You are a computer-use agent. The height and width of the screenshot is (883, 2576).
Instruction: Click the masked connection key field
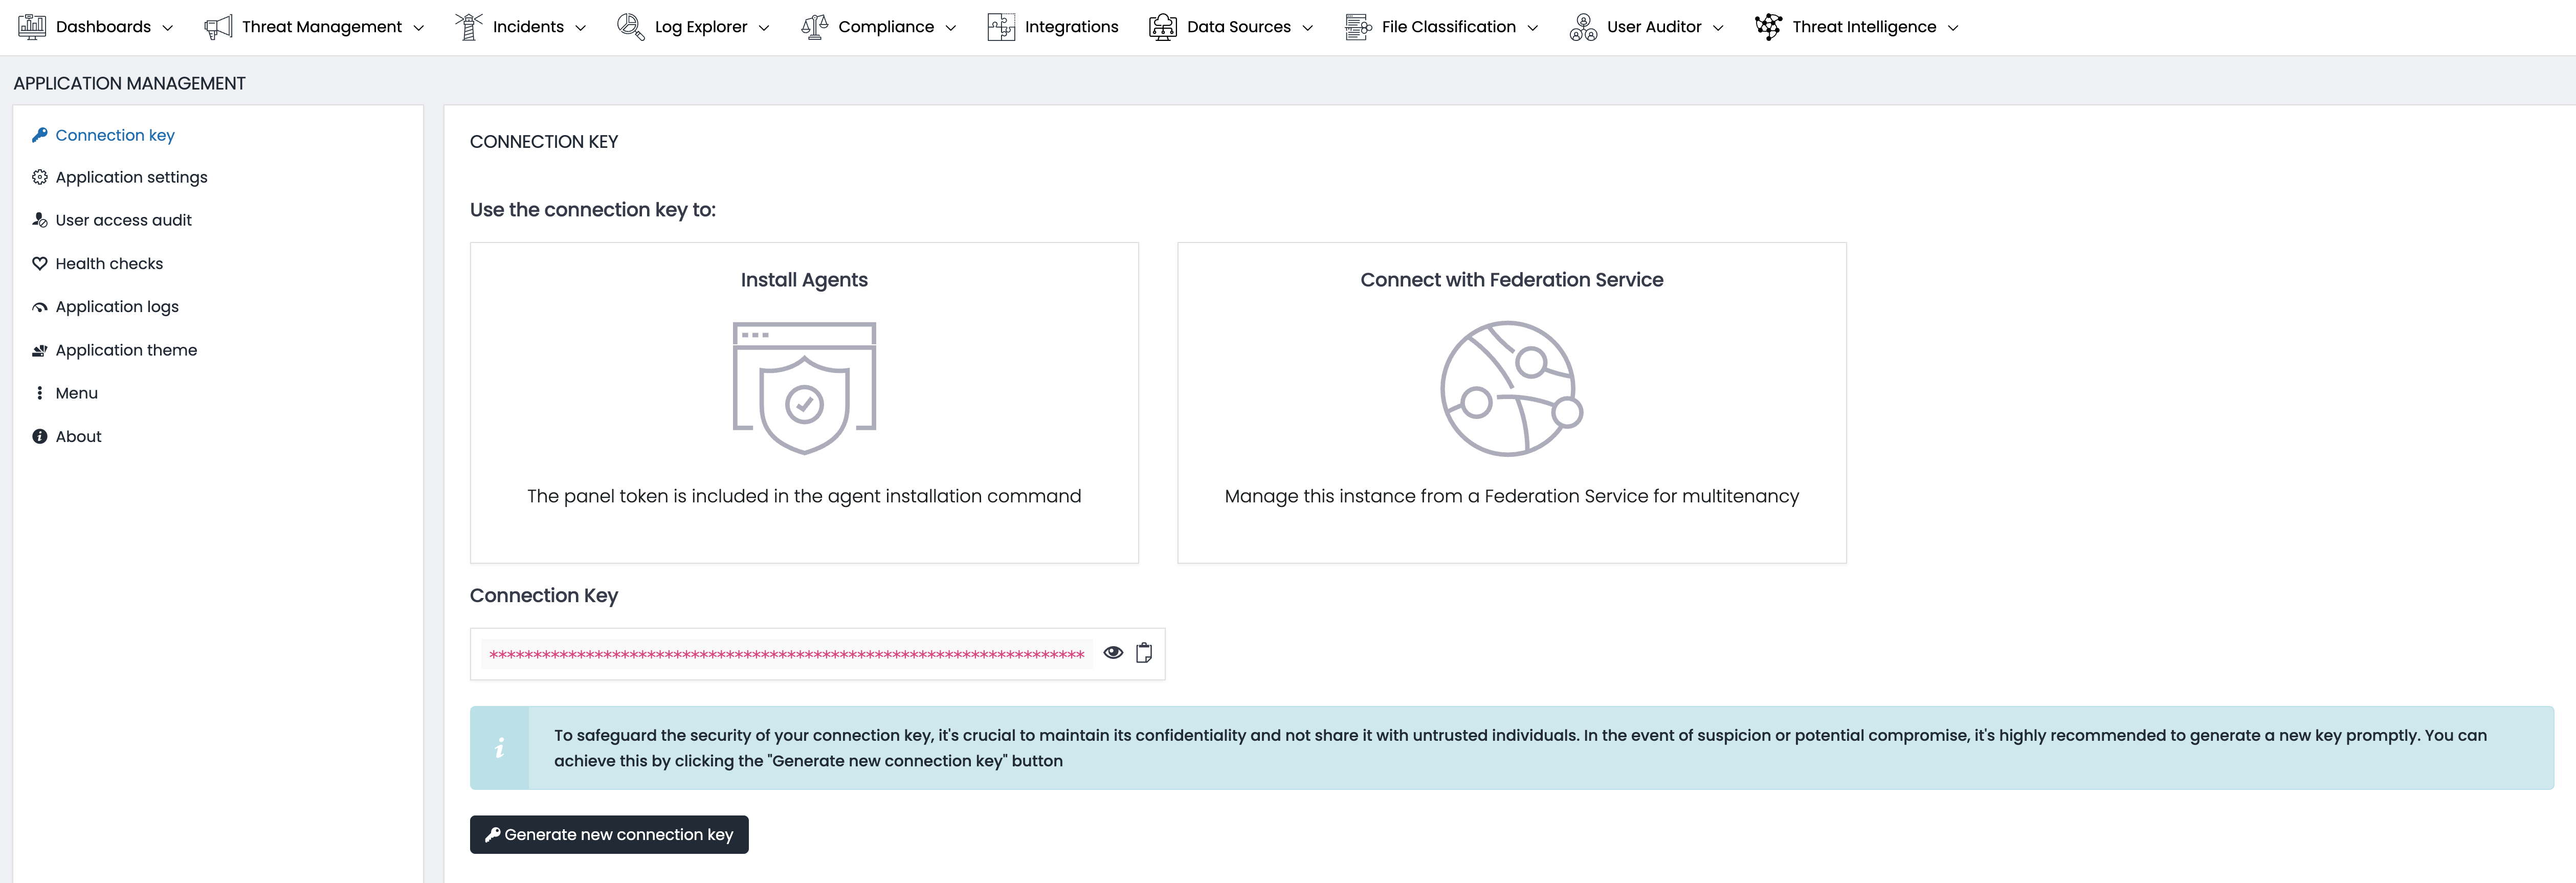click(786, 654)
